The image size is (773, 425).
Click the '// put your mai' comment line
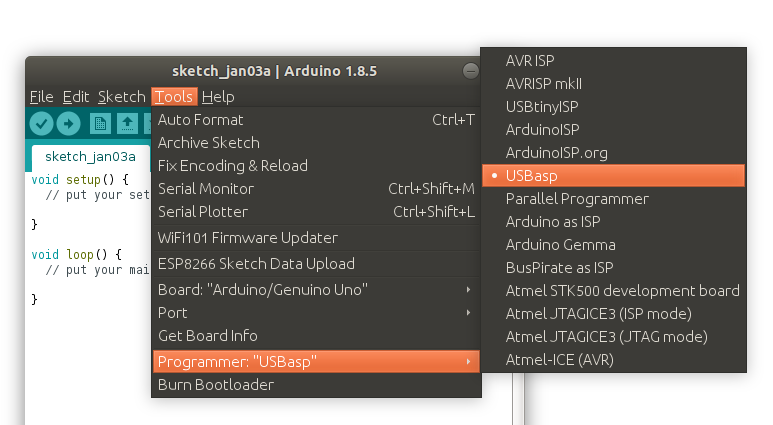pyautogui.click(x=98, y=270)
